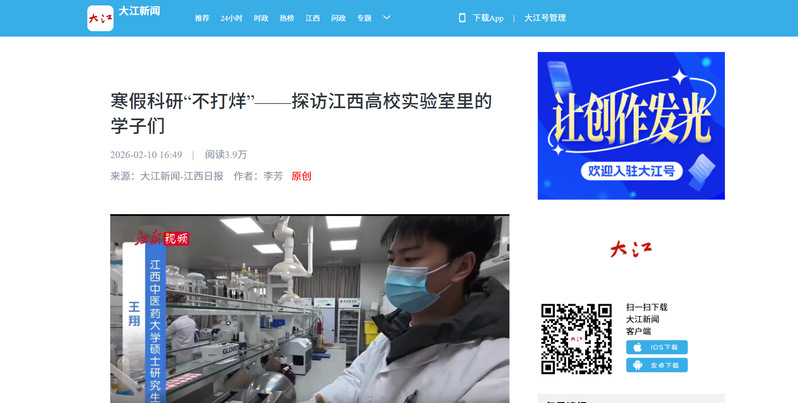Viewport: 798px width, 403px height.
Task: Click the 下载App link in header
Action: [488, 18]
